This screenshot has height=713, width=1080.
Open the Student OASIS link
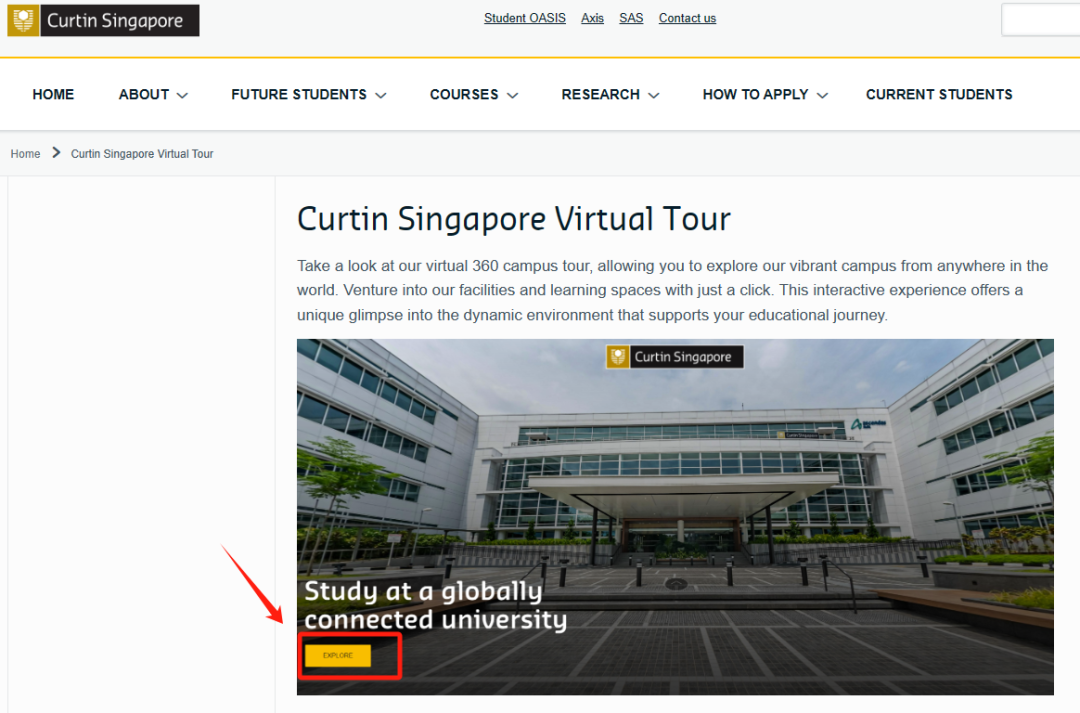pos(525,18)
